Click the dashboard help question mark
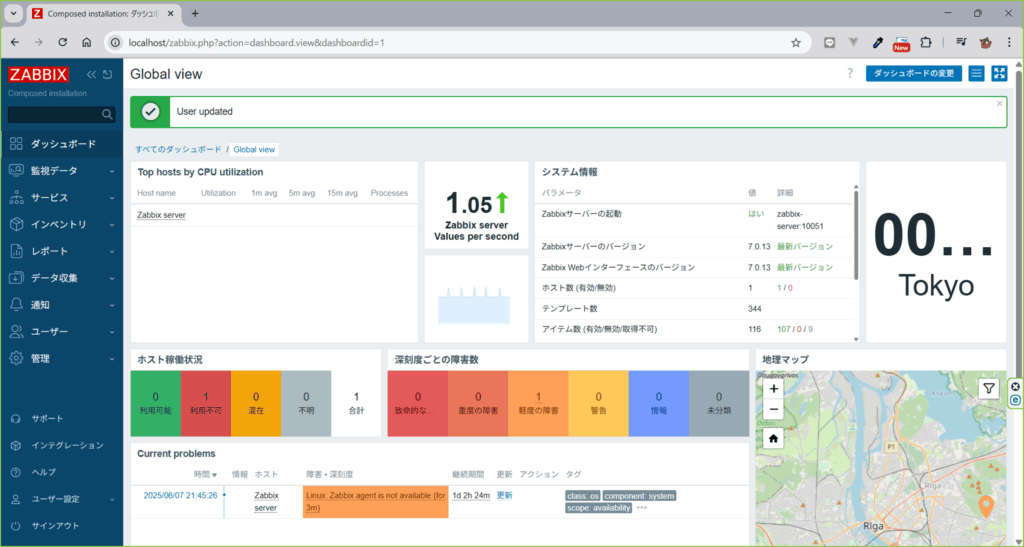Viewport: 1024px width, 547px height. [850, 73]
